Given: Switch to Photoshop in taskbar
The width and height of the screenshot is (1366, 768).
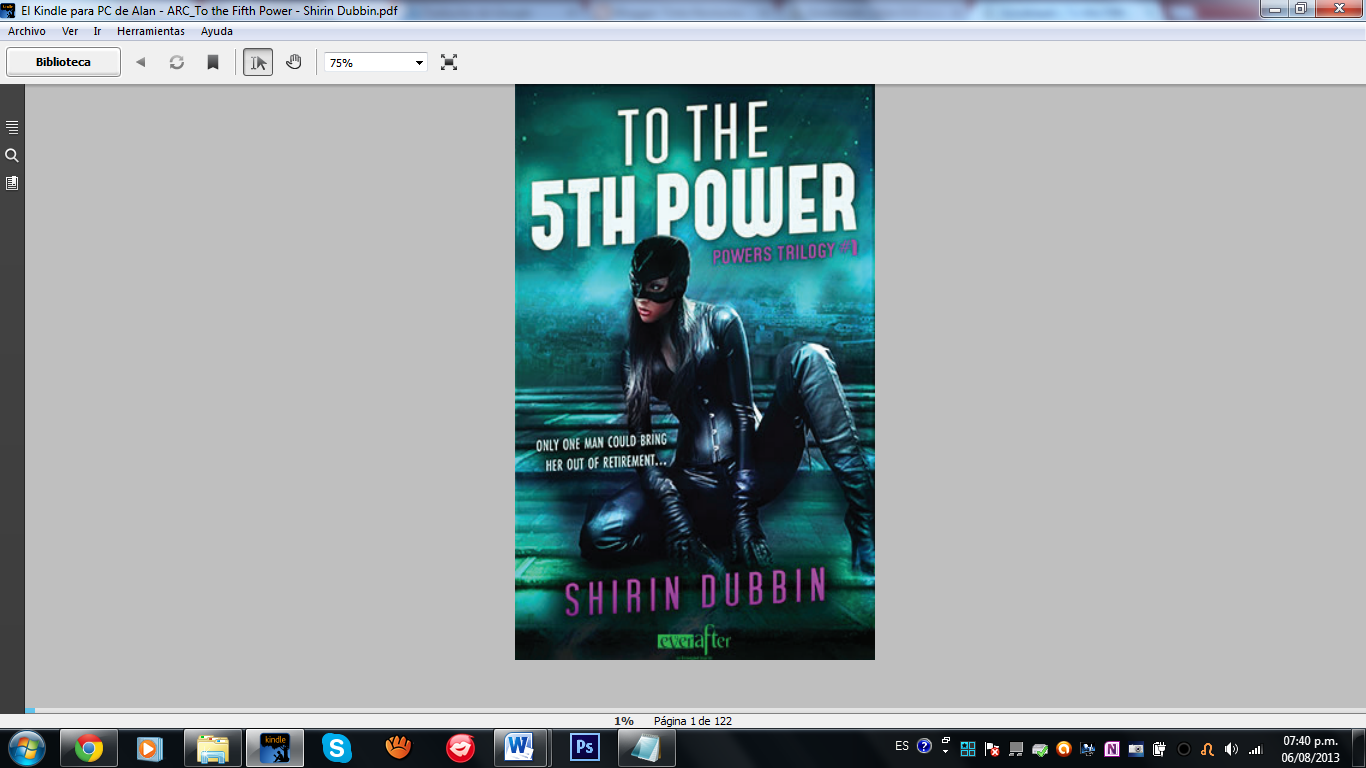Looking at the screenshot, I should tap(583, 748).
